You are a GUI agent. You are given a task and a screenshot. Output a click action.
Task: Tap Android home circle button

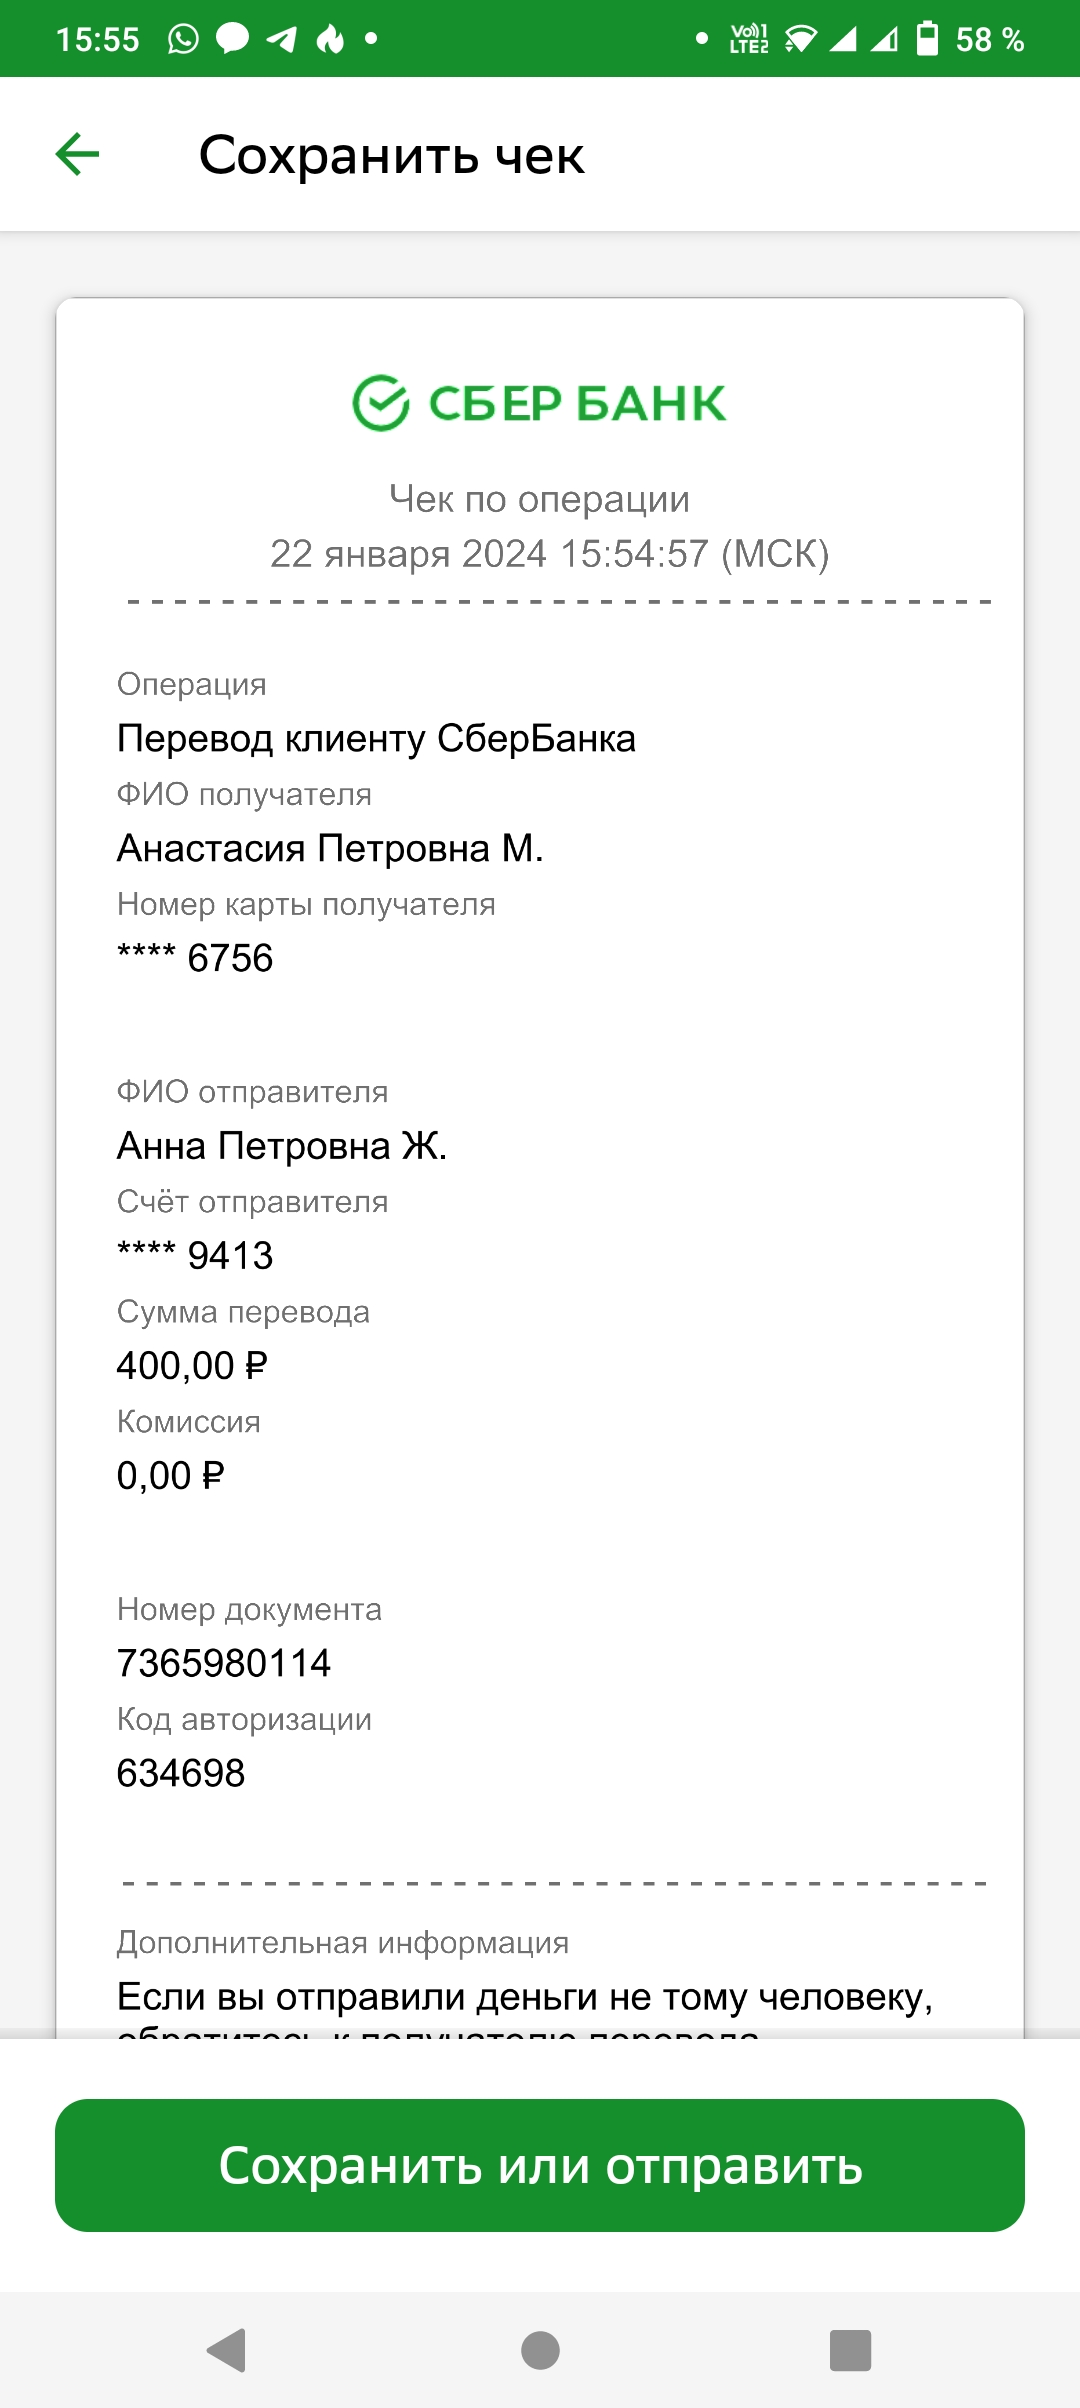pos(540,2350)
